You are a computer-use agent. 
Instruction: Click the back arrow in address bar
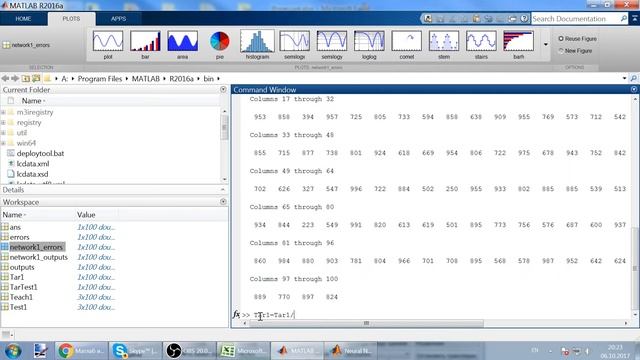[x=5, y=78]
